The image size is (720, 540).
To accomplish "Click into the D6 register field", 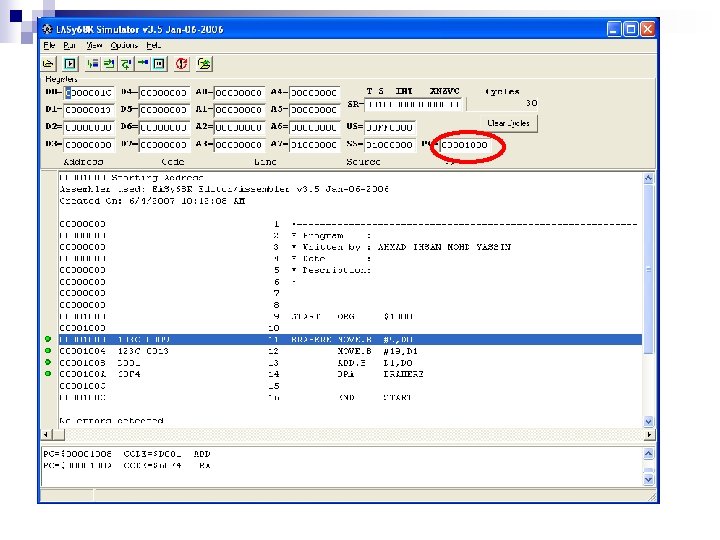I will click(x=164, y=127).
